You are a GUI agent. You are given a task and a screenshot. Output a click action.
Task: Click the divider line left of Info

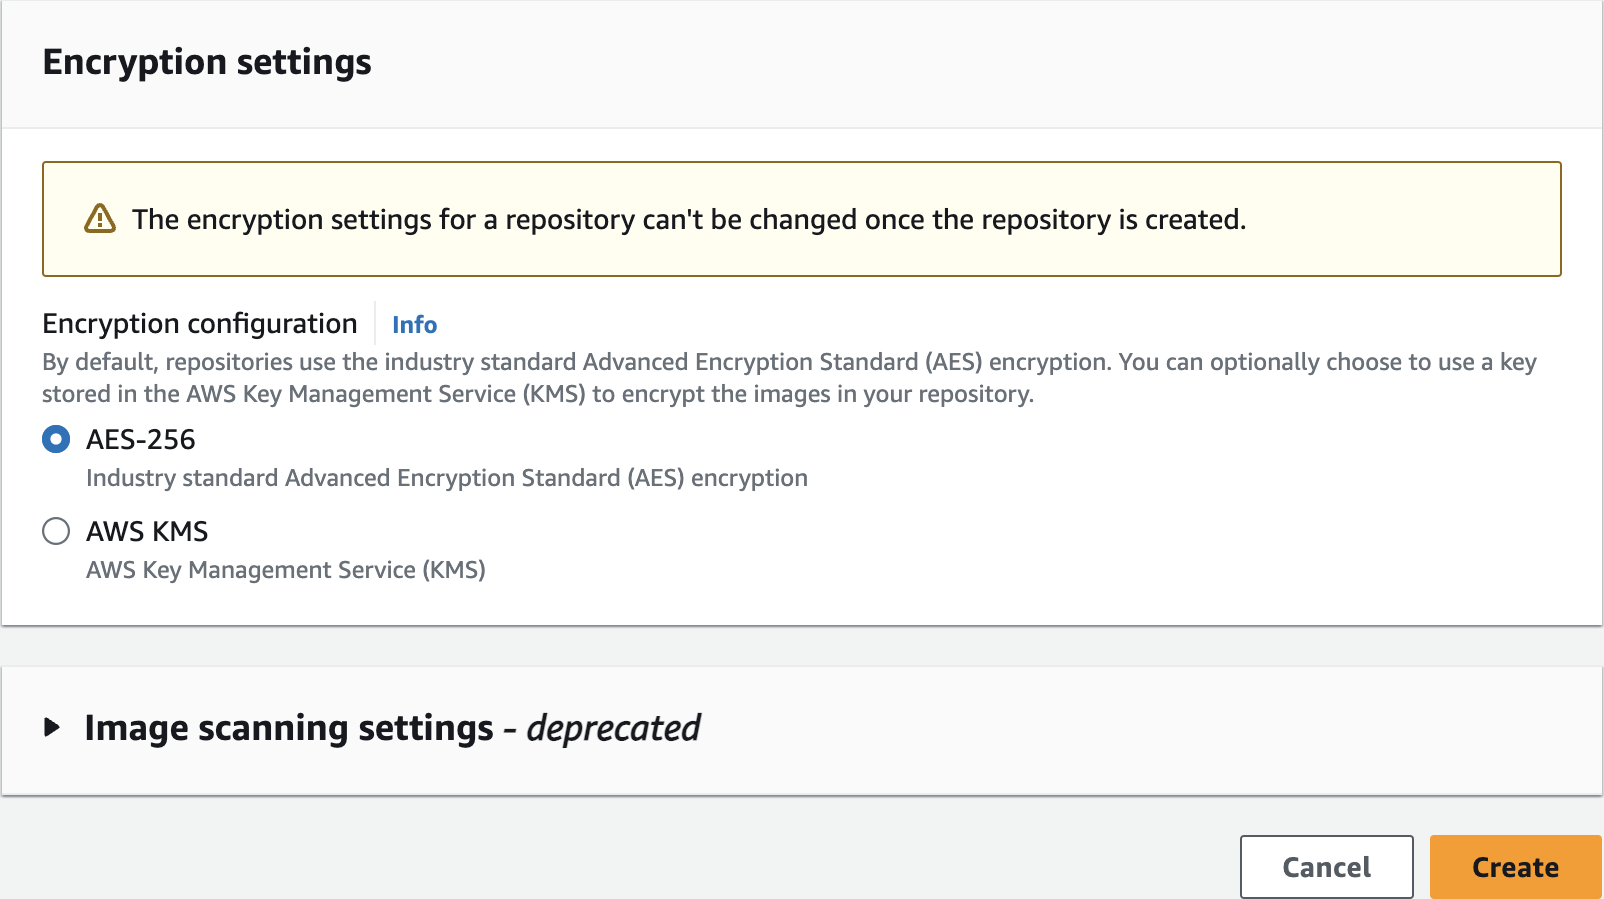click(x=375, y=324)
